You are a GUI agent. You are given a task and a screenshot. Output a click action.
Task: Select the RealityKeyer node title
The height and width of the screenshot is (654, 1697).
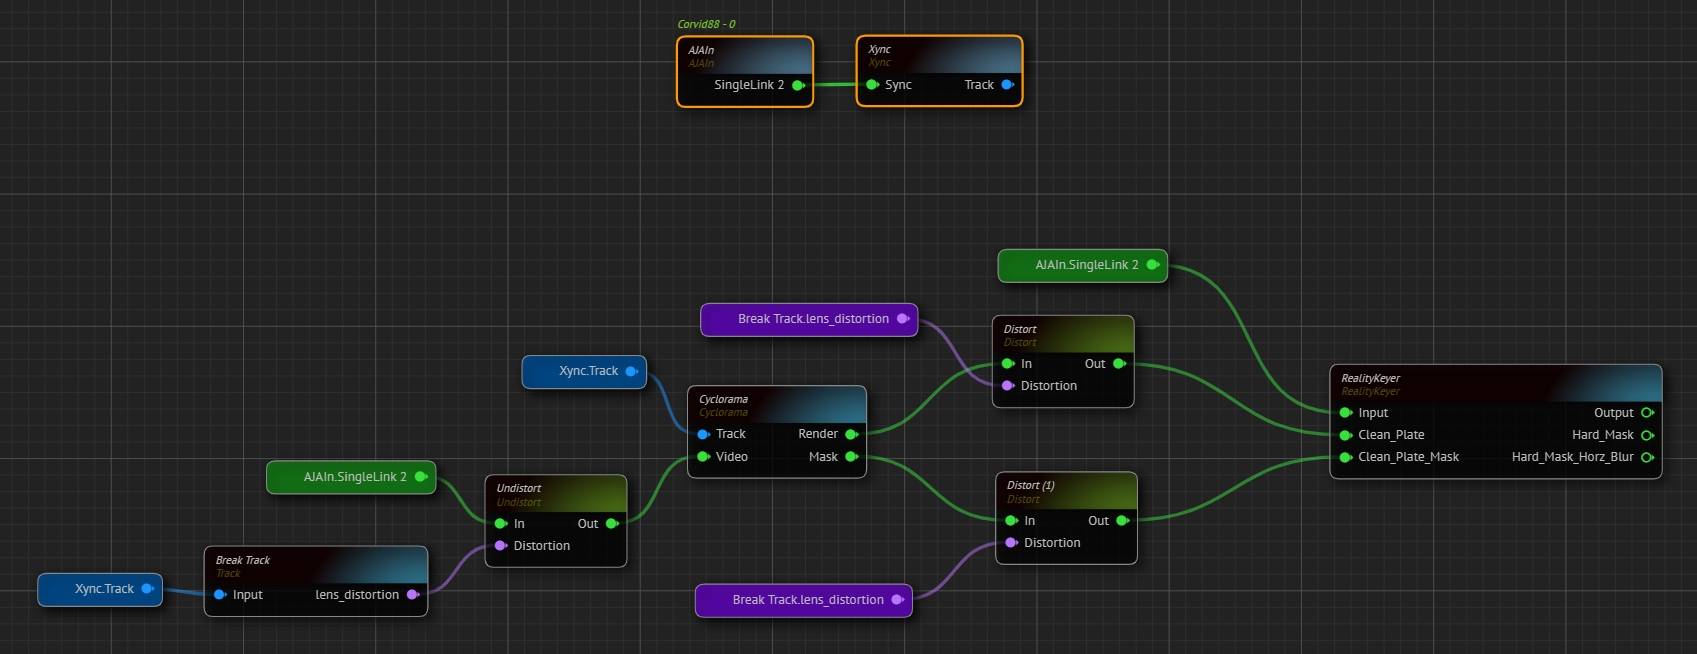pyautogui.click(x=1370, y=379)
